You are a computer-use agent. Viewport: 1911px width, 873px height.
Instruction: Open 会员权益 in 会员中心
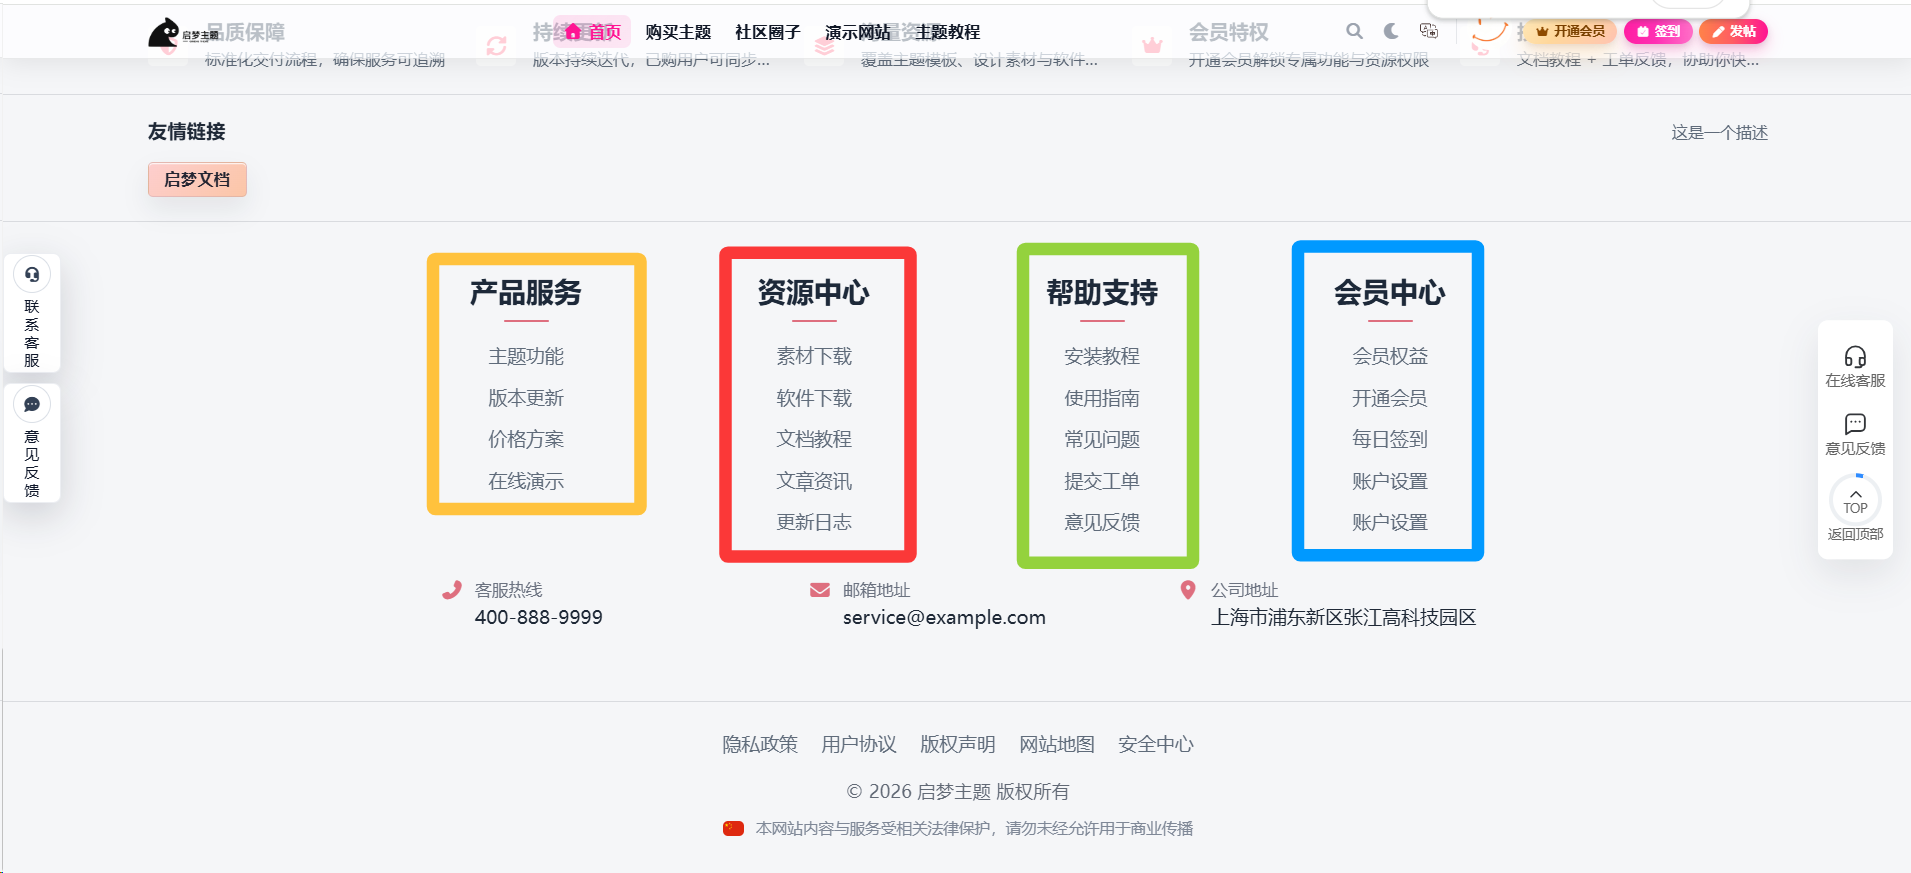point(1390,356)
